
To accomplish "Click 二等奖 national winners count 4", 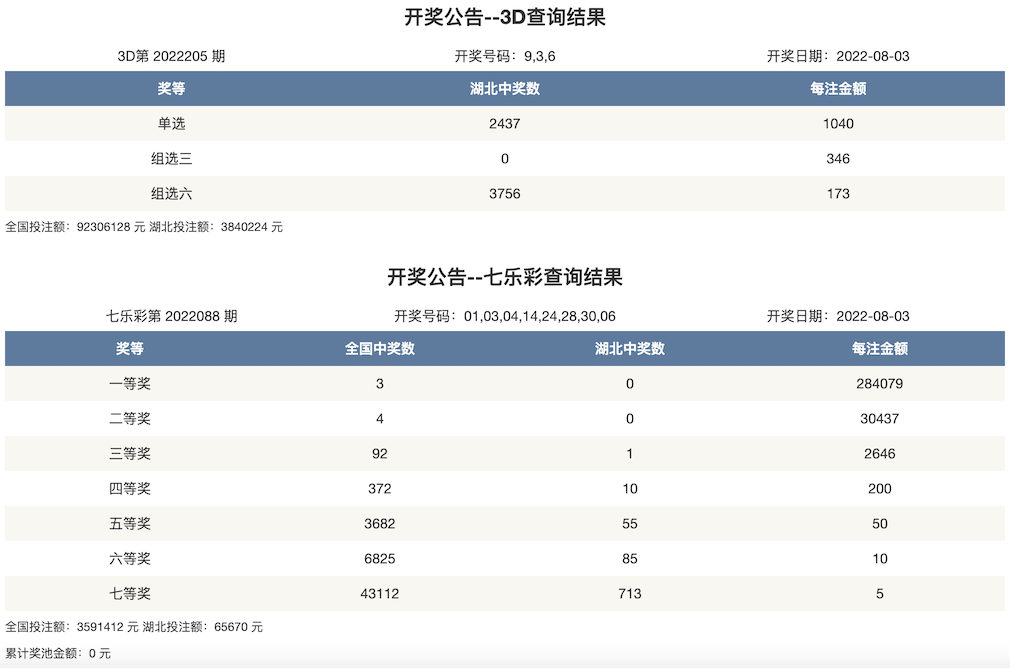I will [x=379, y=419].
